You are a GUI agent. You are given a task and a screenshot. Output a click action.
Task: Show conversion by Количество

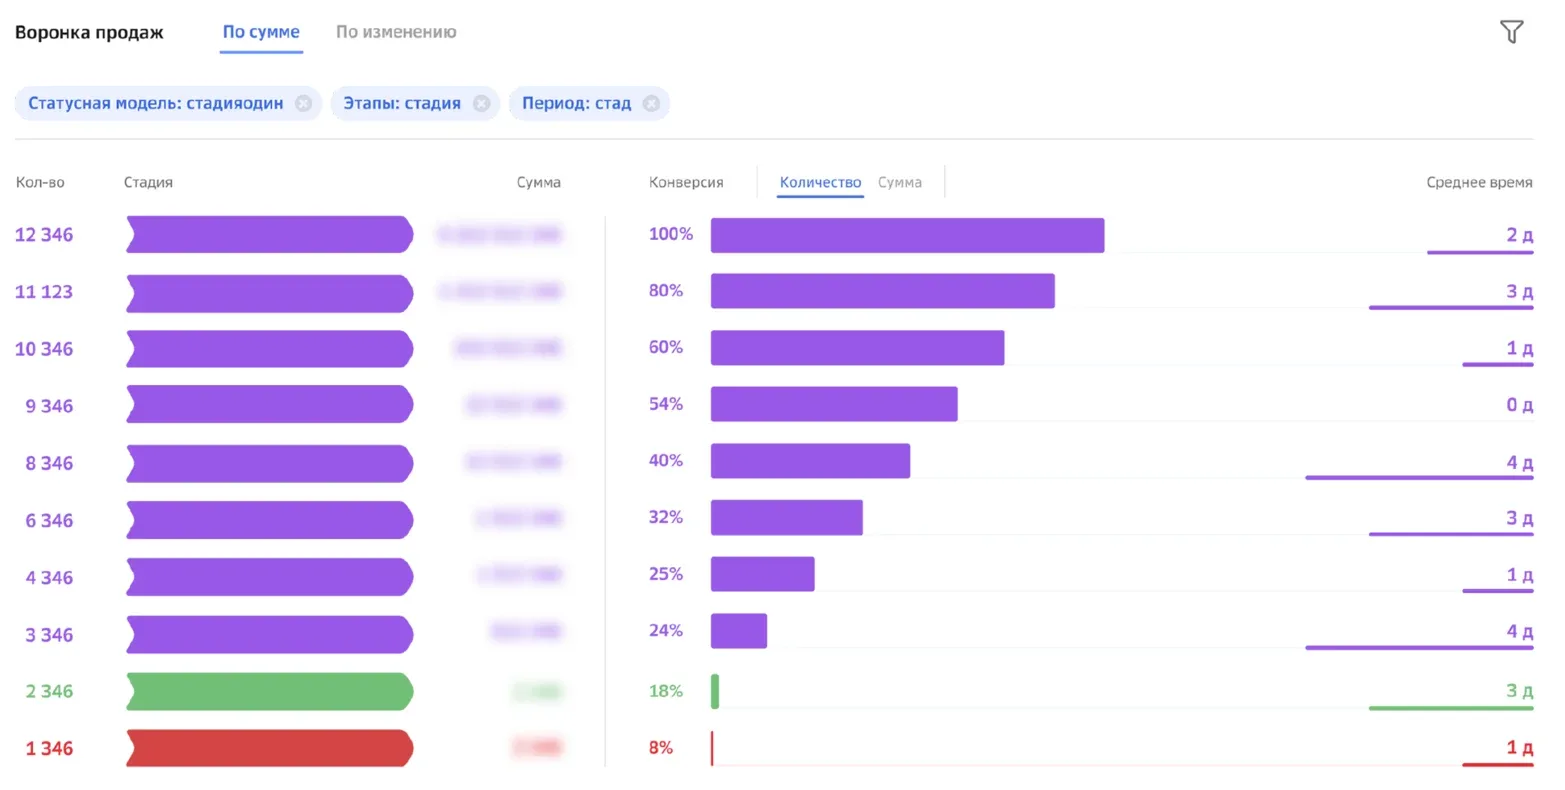coord(820,182)
